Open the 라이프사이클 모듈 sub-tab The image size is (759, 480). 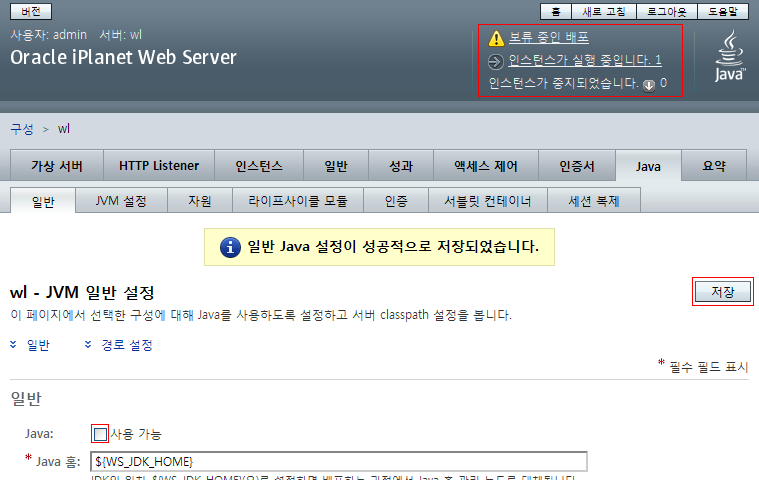(298, 200)
